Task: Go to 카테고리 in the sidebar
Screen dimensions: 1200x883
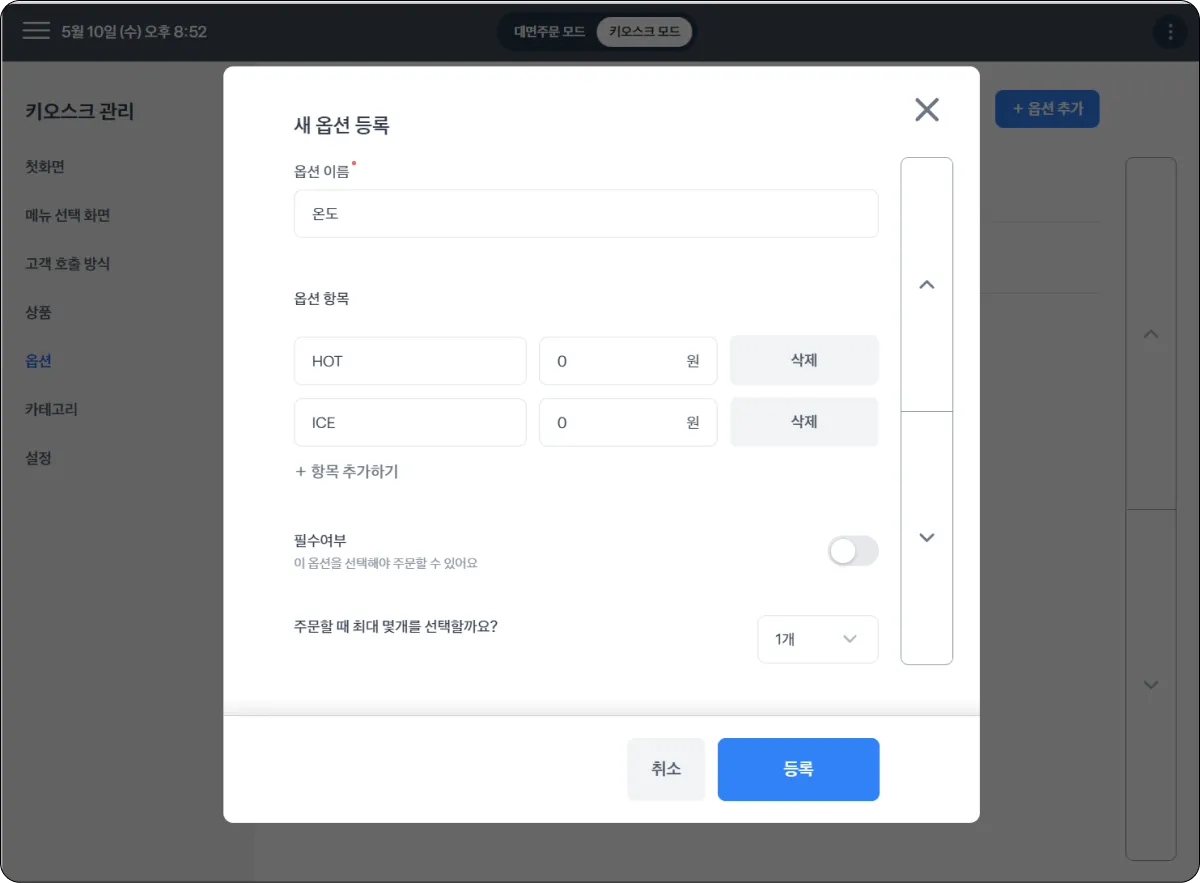Action: point(51,409)
